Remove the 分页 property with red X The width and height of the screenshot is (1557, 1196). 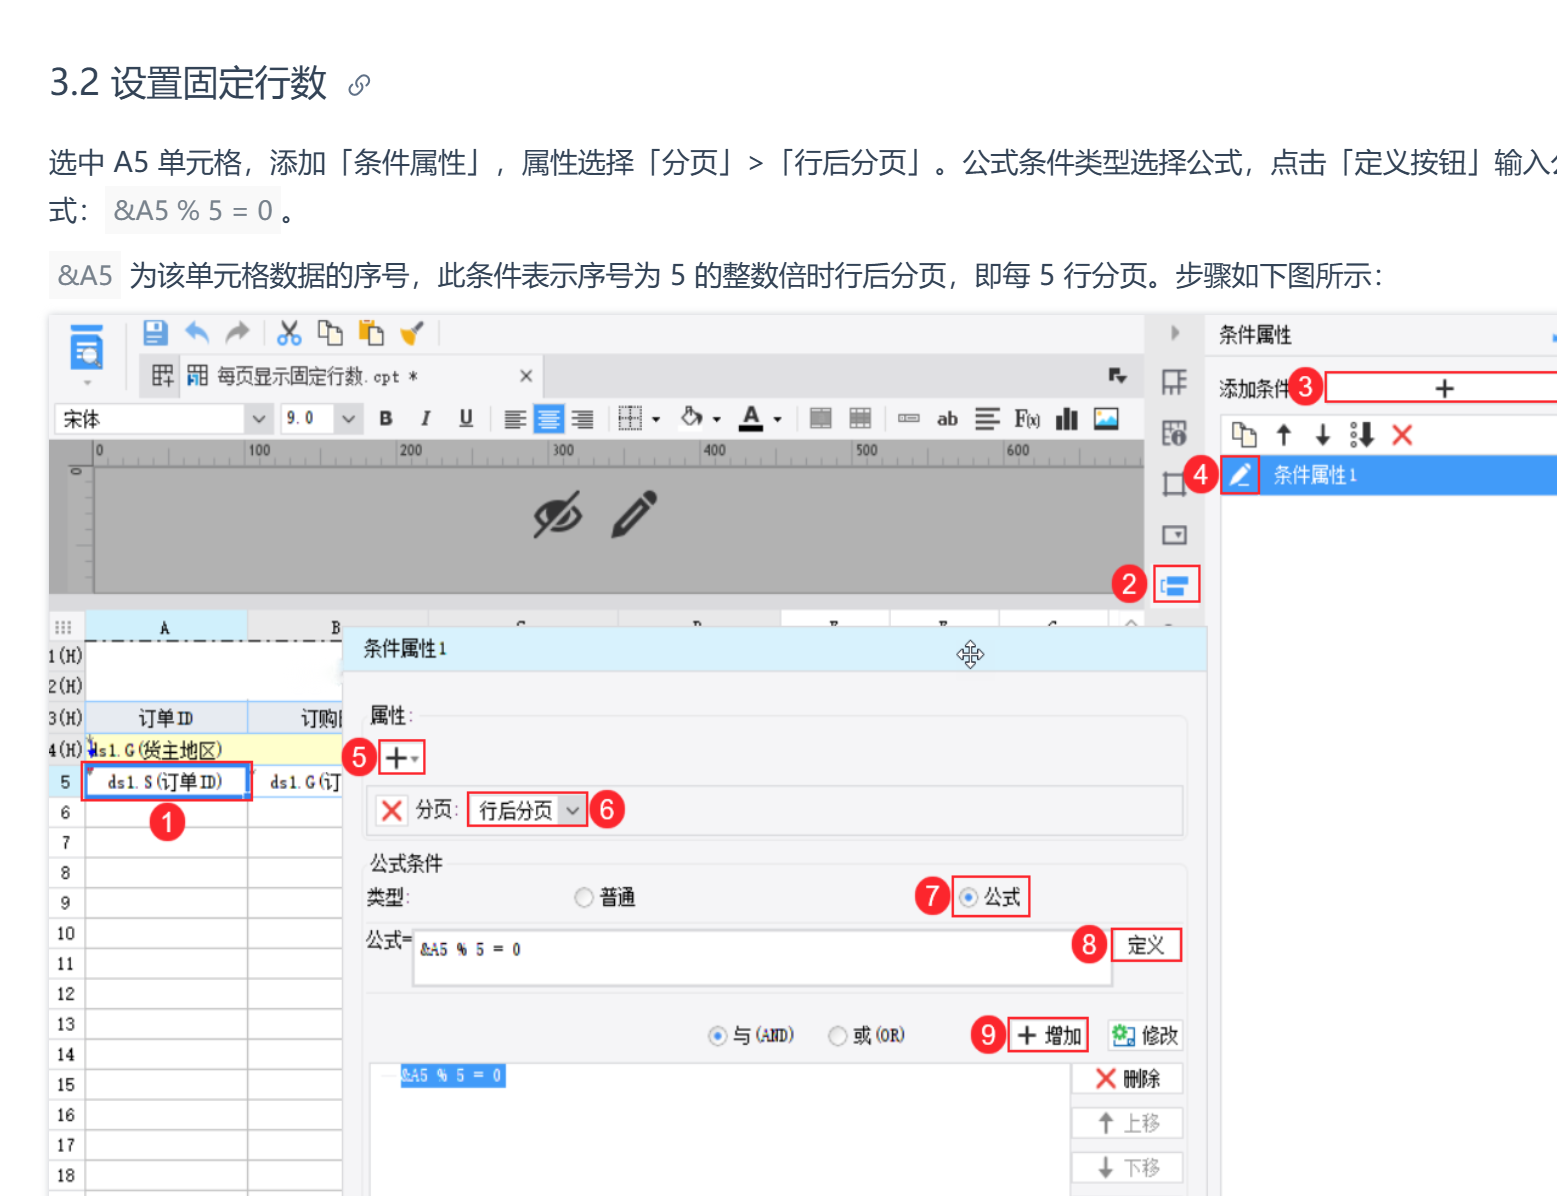tap(392, 810)
